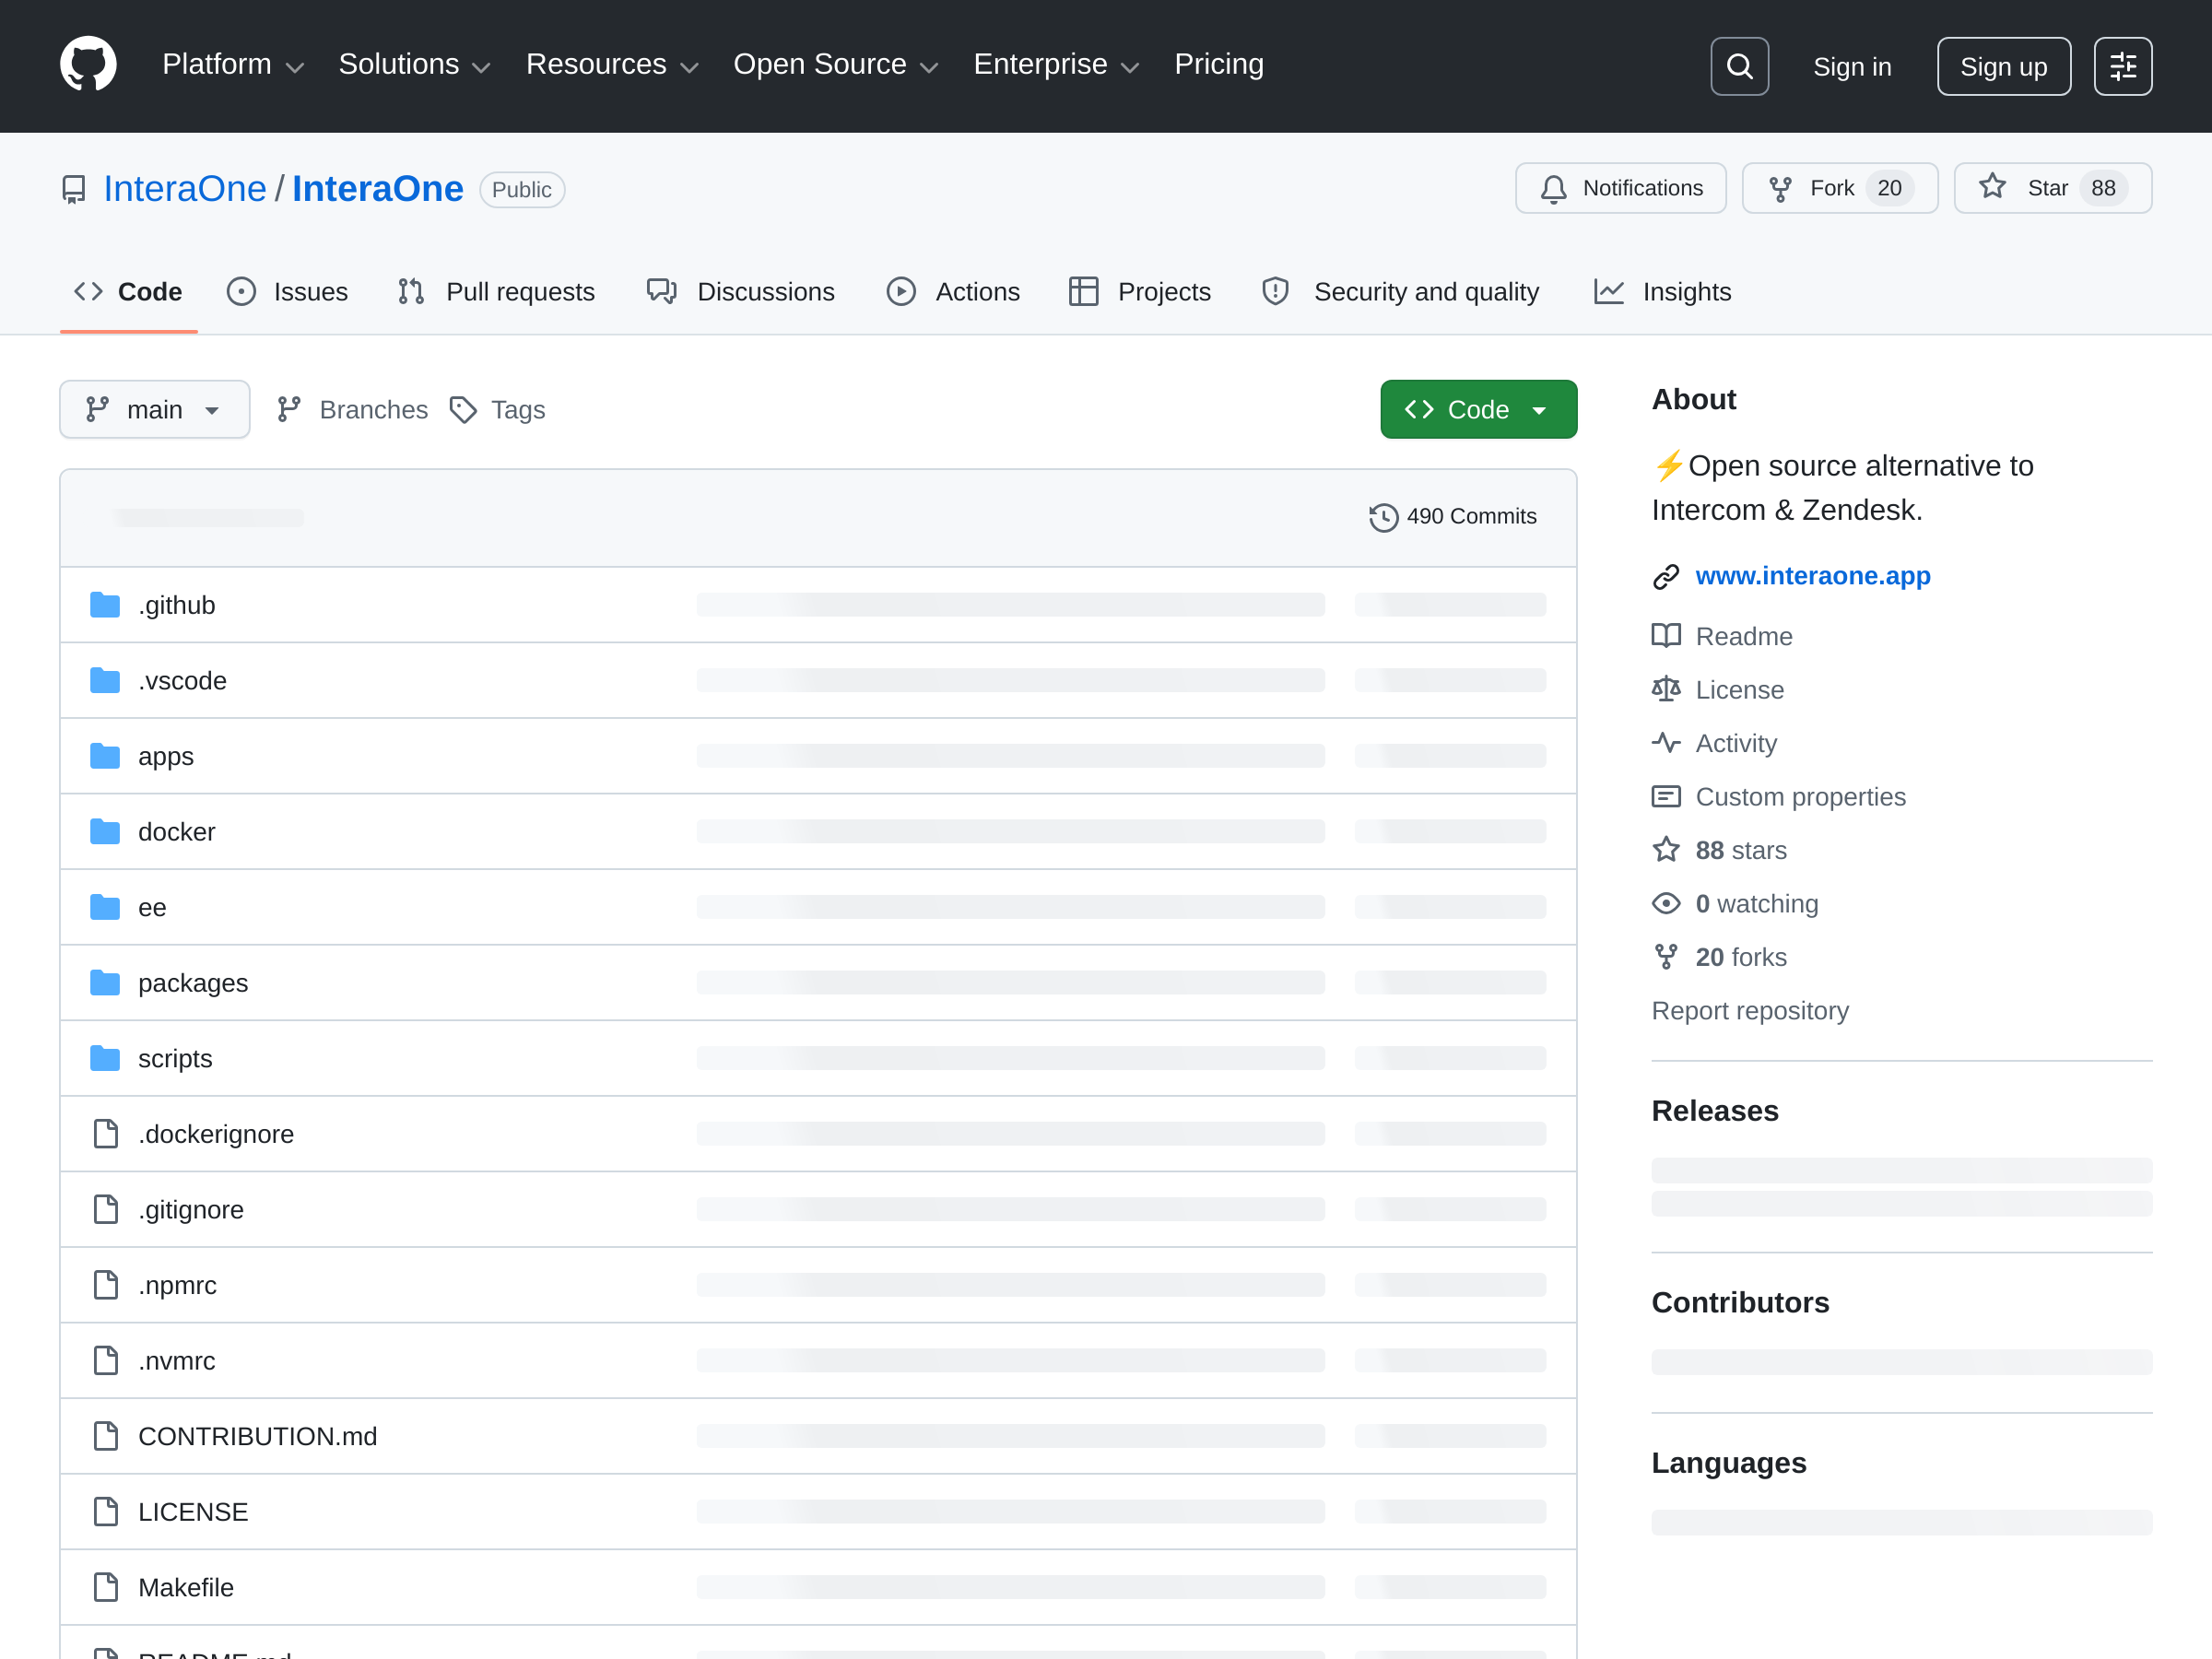Open the Releases heading link
Screen dimensions: 2212x1659
pos(1714,1110)
